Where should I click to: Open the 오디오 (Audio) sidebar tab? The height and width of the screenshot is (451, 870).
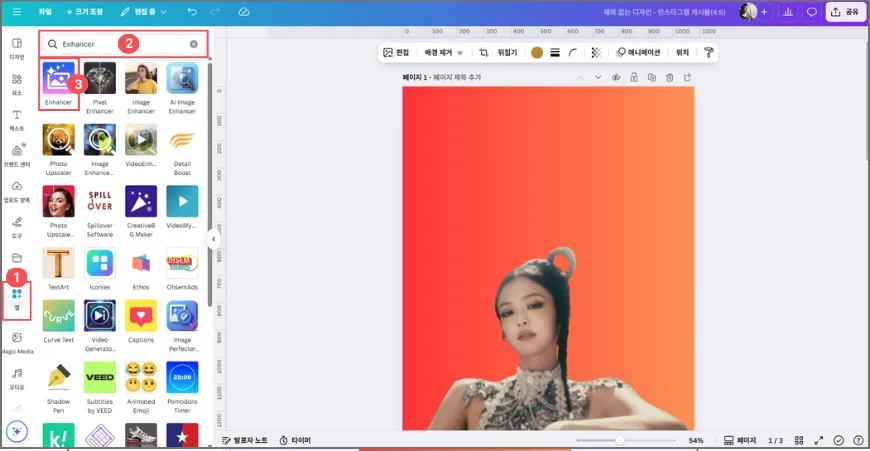tap(17, 378)
